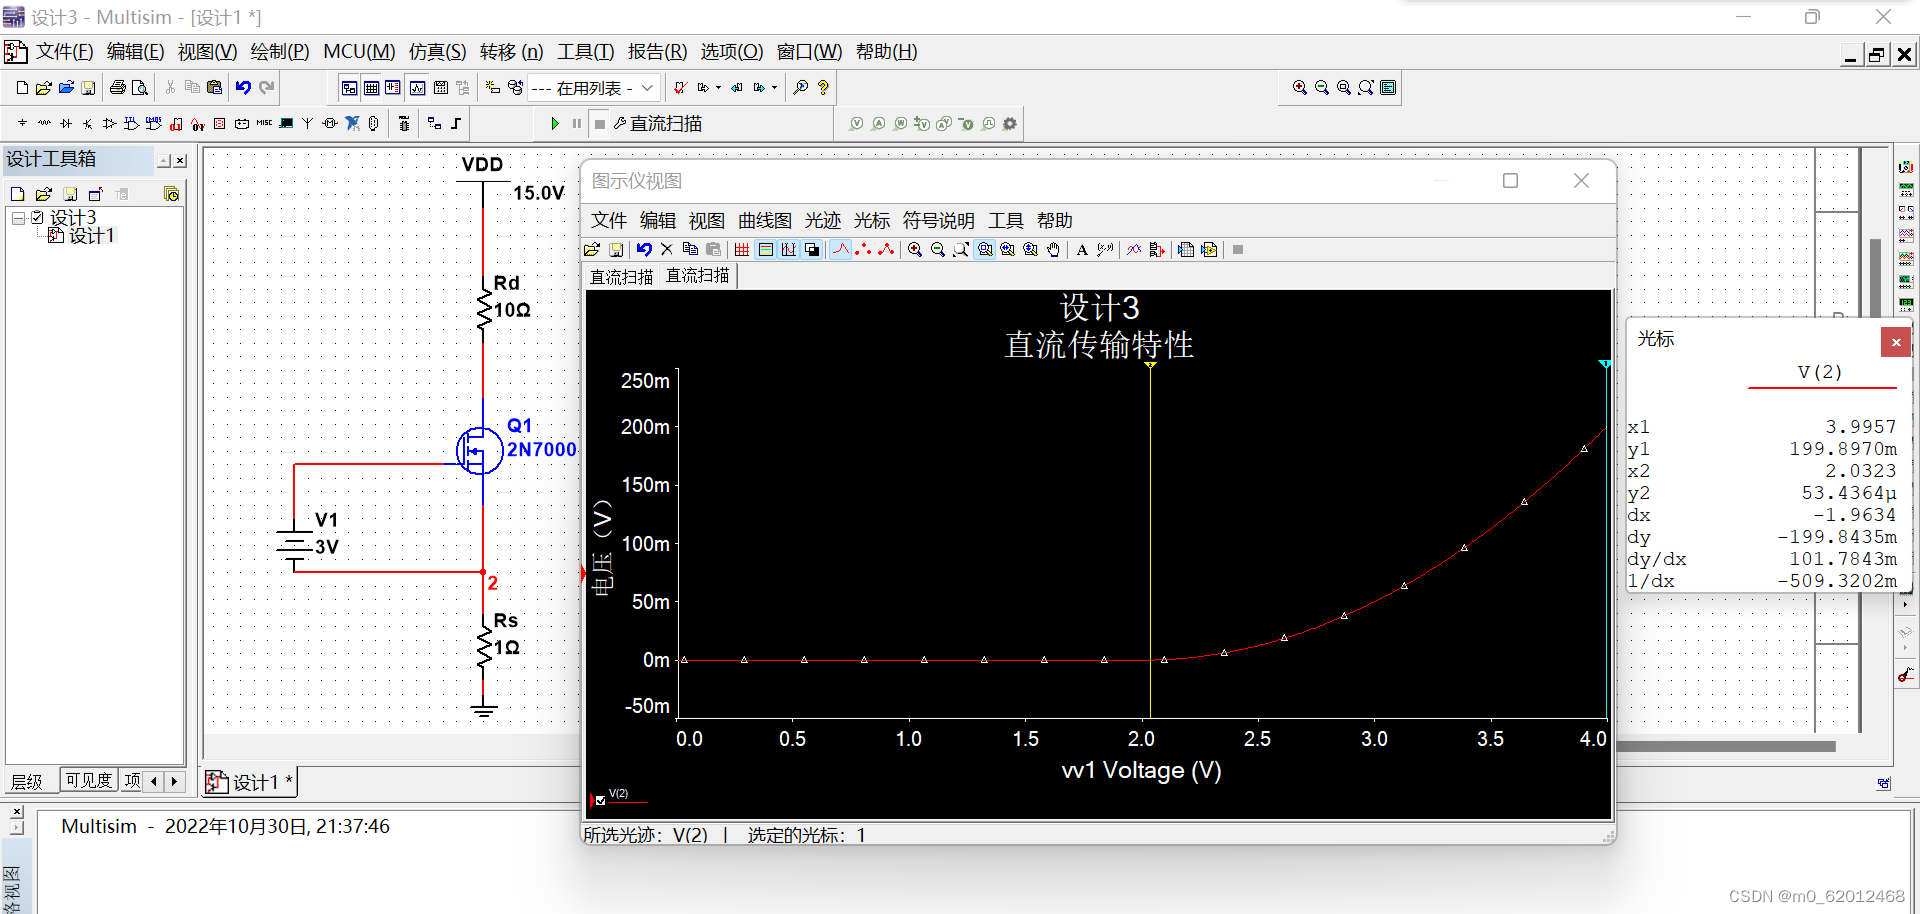Click Grapher open file icon
Screen dimensions: 1920x914
tap(592, 250)
